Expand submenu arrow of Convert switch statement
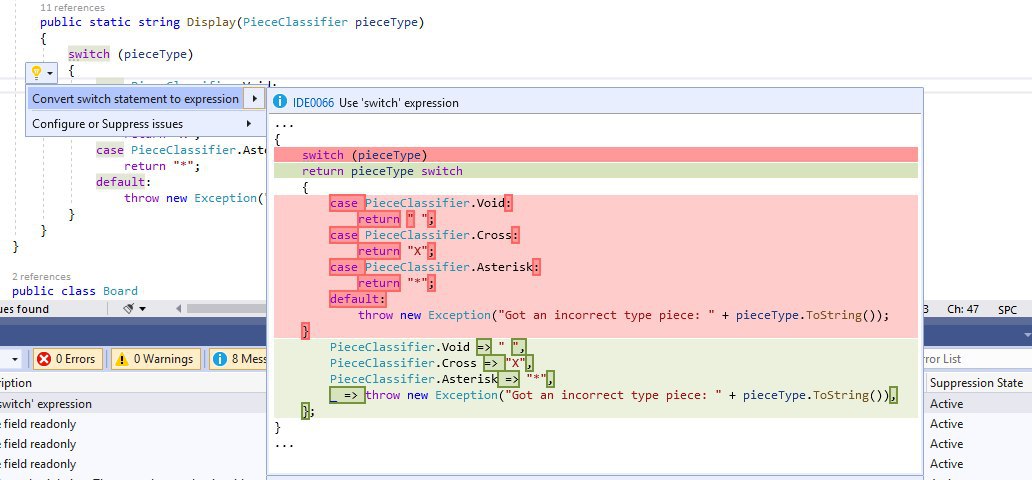Image resolution: width=1032 pixels, height=480 pixels. click(x=254, y=99)
